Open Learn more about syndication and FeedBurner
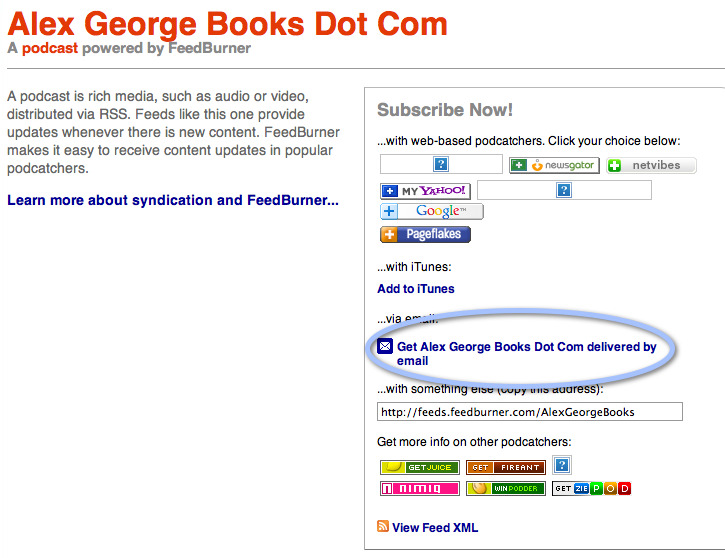Image resolution: width=725 pixels, height=558 pixels. pos(173,200)
